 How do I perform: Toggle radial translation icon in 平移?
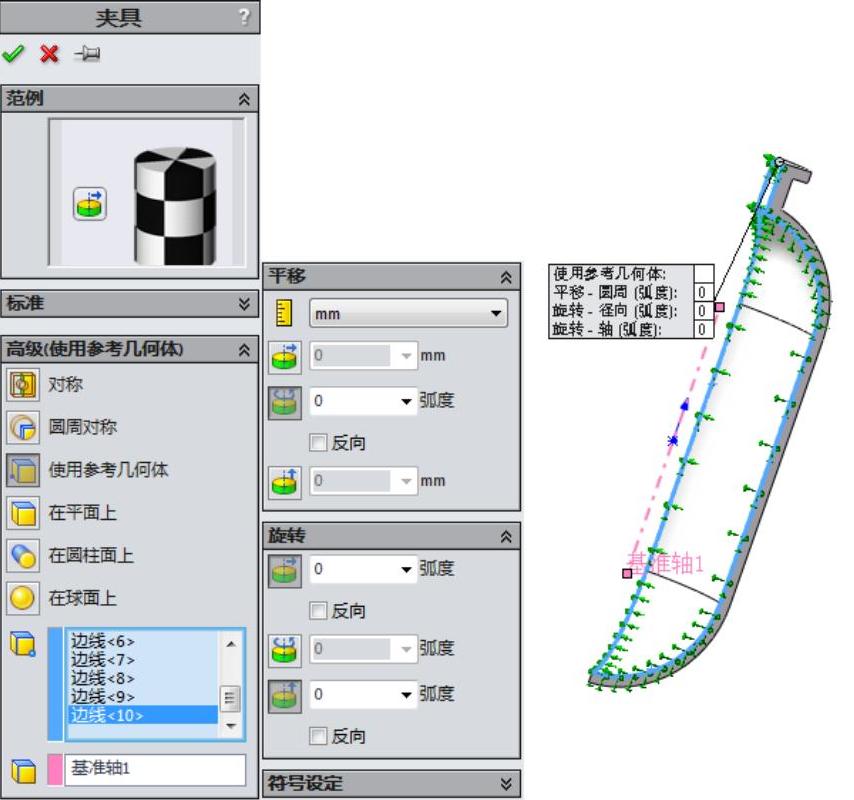[284, 358]
